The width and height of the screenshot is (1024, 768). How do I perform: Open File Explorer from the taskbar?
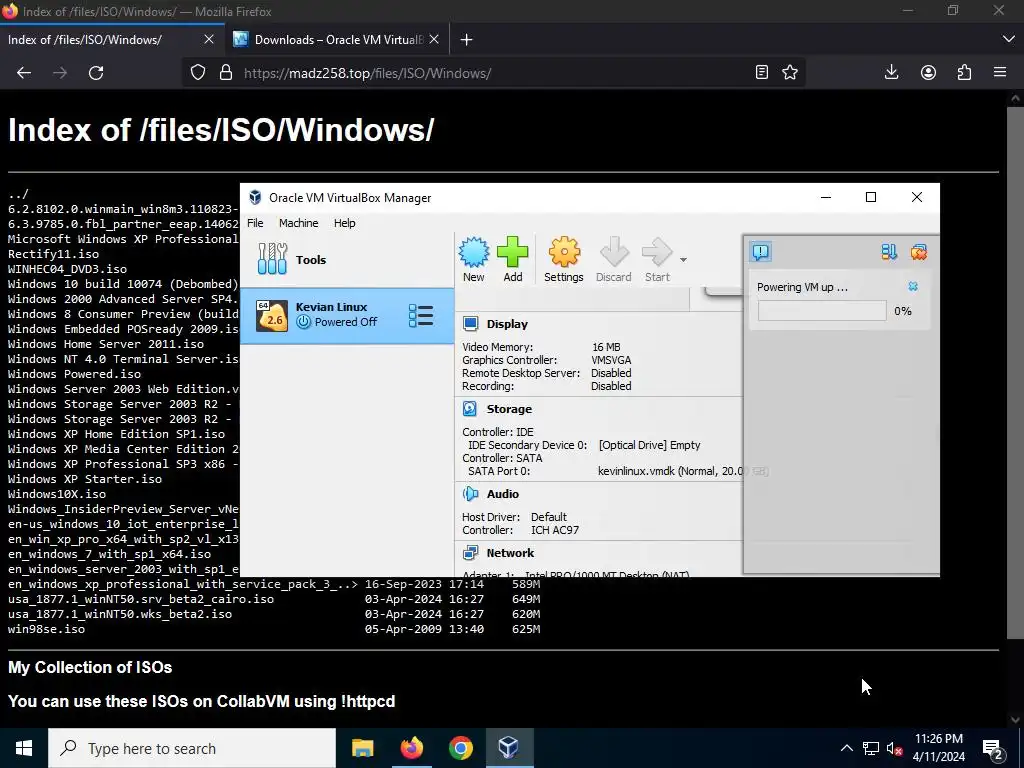362,748
